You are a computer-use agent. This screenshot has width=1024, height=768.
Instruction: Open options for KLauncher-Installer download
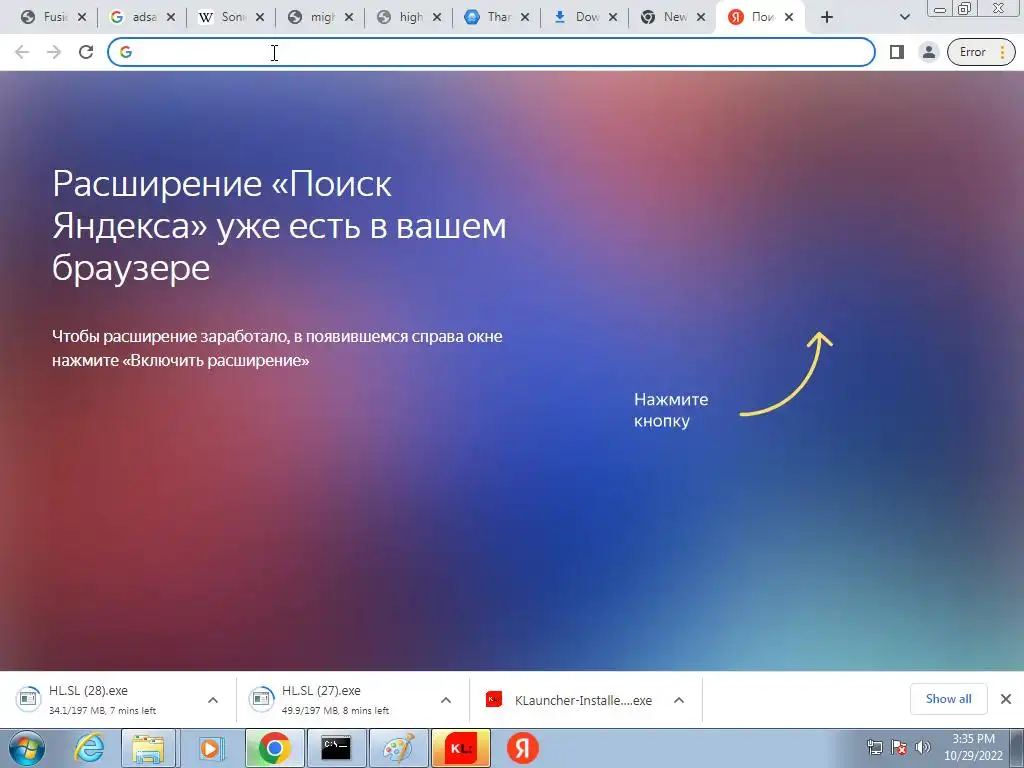(679, 700)
